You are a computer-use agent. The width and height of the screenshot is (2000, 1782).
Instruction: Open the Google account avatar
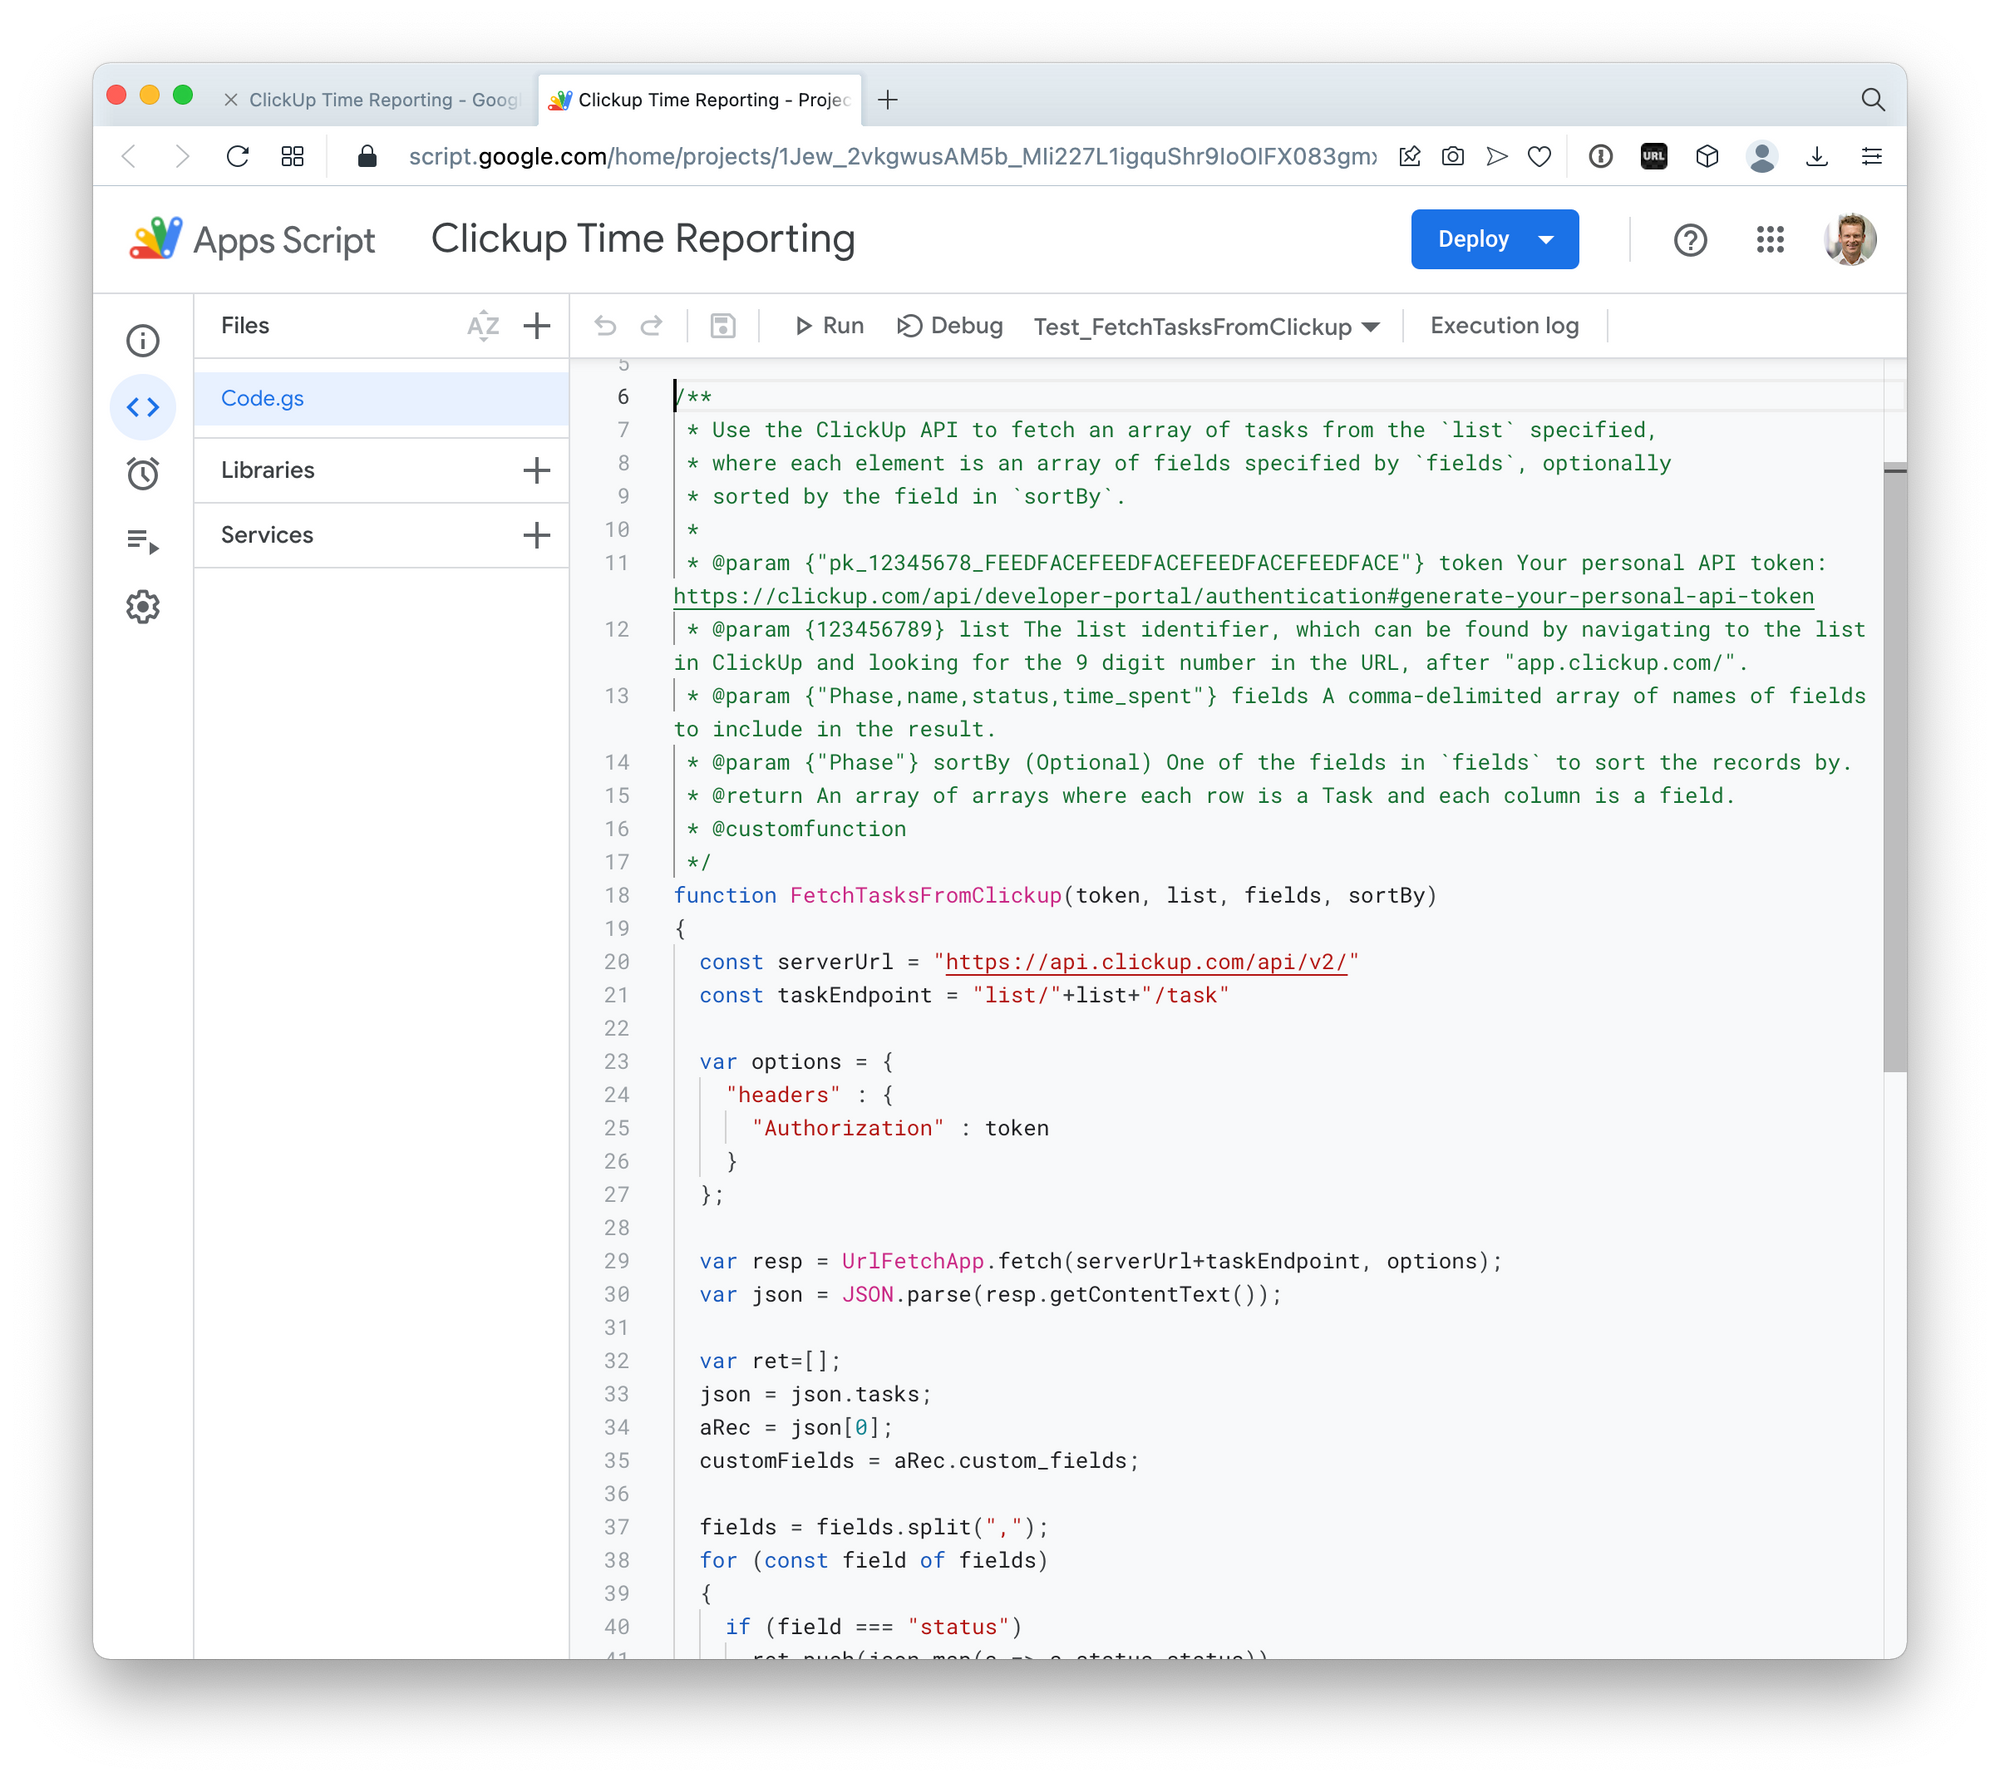click(x=1850, y=240)
